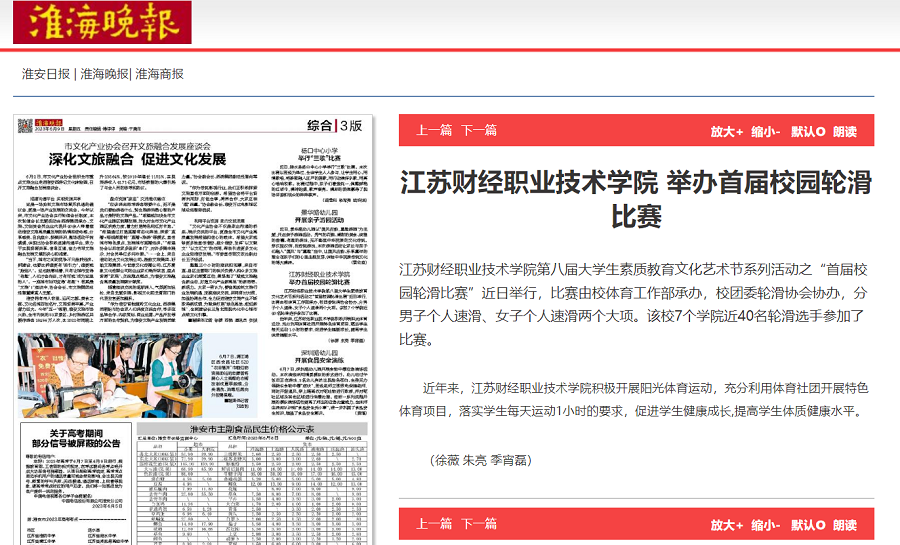This screenshot has width=900, height=545.
Task: Click the sewing workshop photo on newspaper page
Action: (110, 375)
